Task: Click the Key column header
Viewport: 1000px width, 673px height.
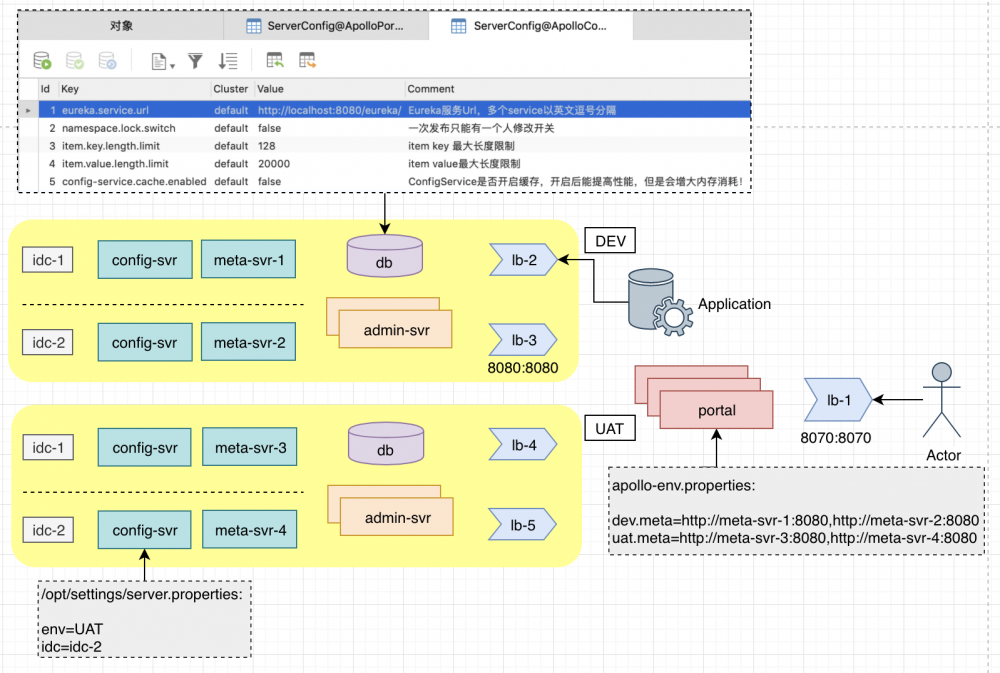Action: 135,89
